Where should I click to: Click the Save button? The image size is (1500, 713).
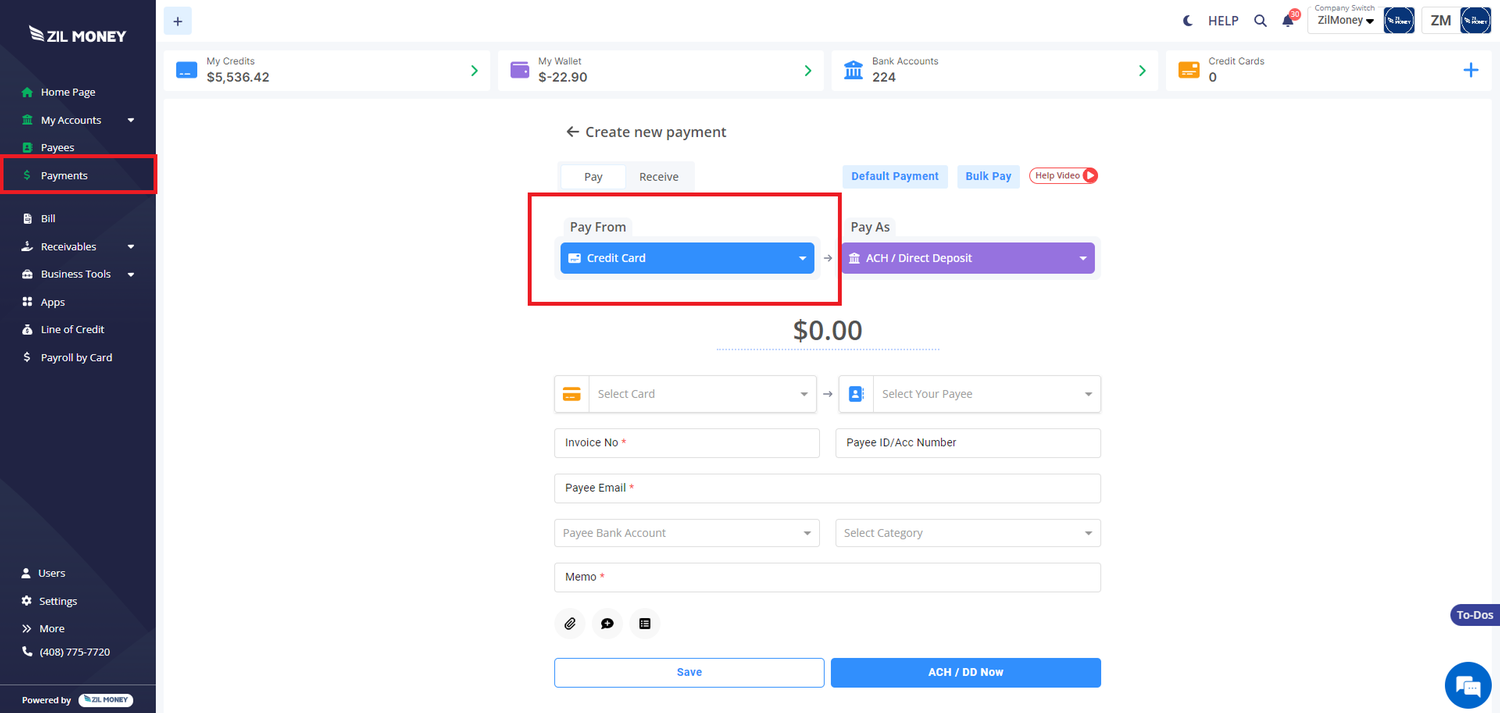click(689, 672)
